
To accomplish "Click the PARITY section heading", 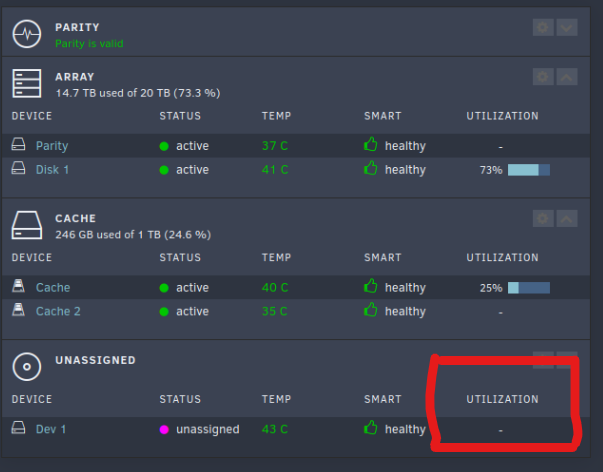I will pos(77,27).
